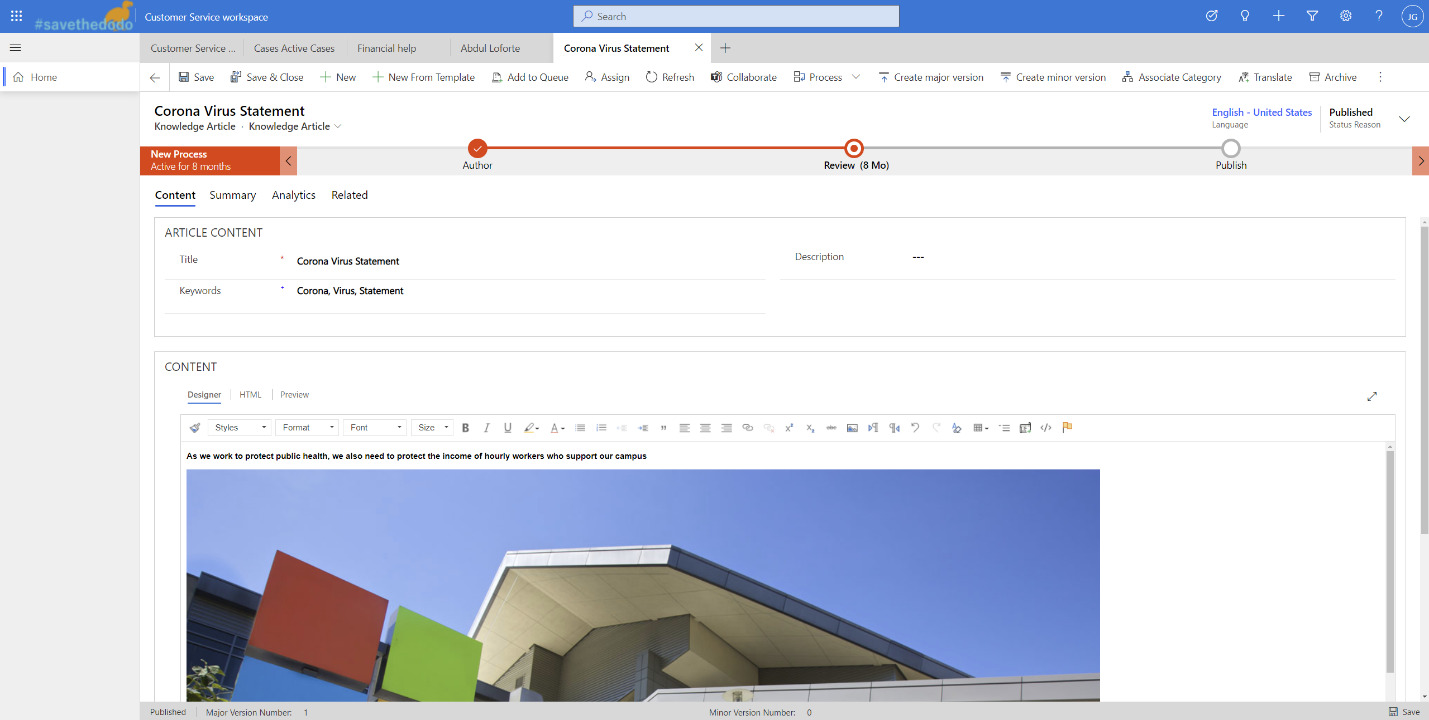Collapse the process bar left chevron

(x=289, y=161)
